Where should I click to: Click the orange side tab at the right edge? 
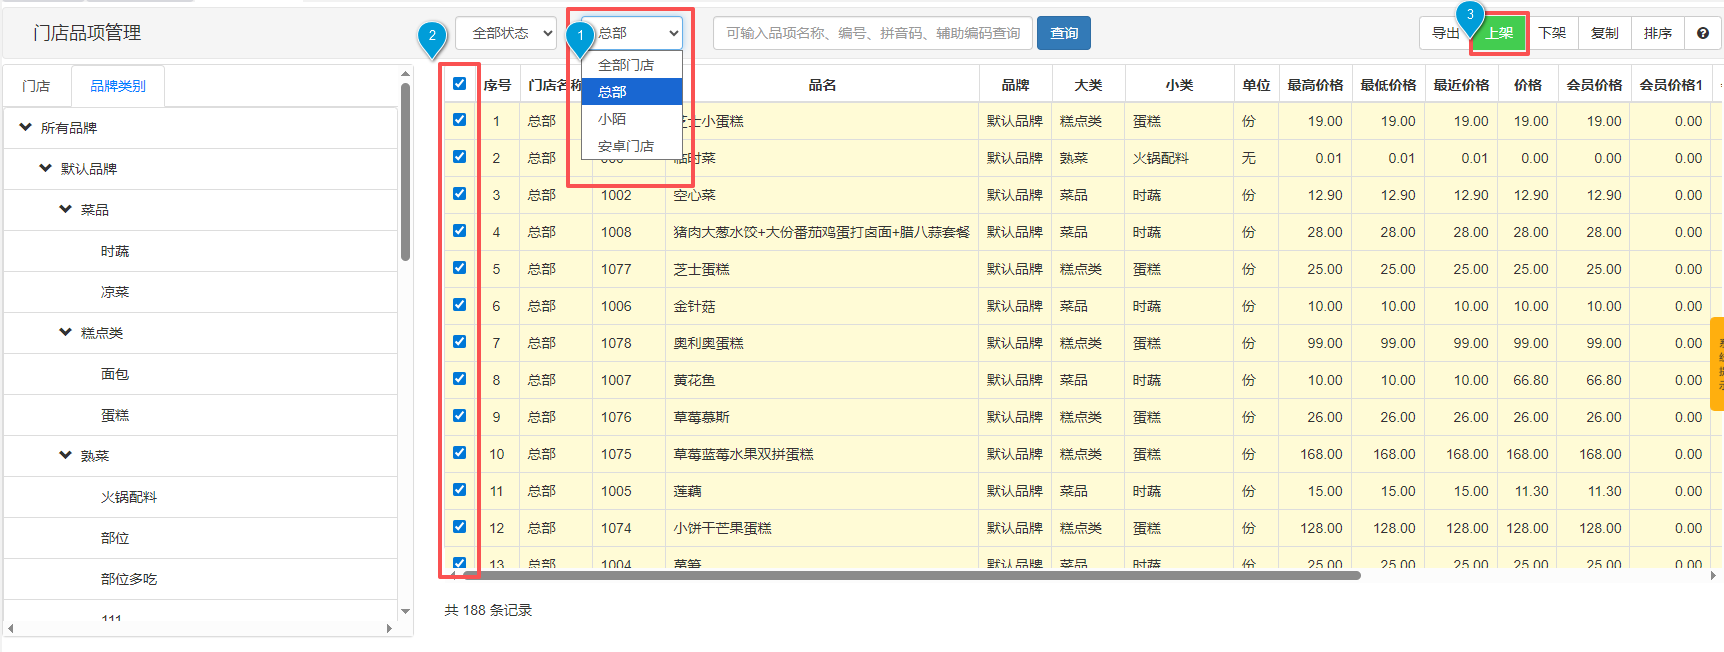(1717, 364)
